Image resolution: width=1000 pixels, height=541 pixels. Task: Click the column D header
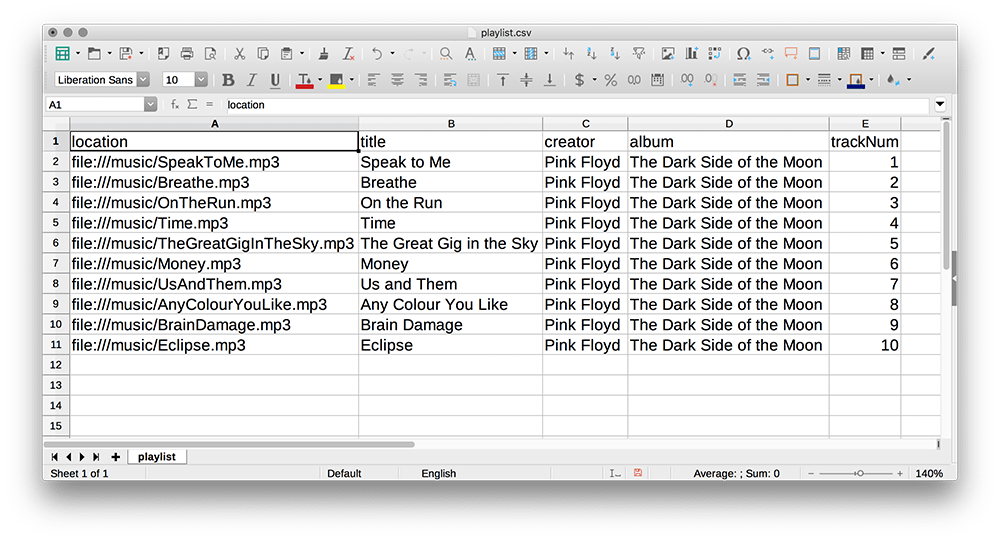pyautogui.click(x=728, y=124)
